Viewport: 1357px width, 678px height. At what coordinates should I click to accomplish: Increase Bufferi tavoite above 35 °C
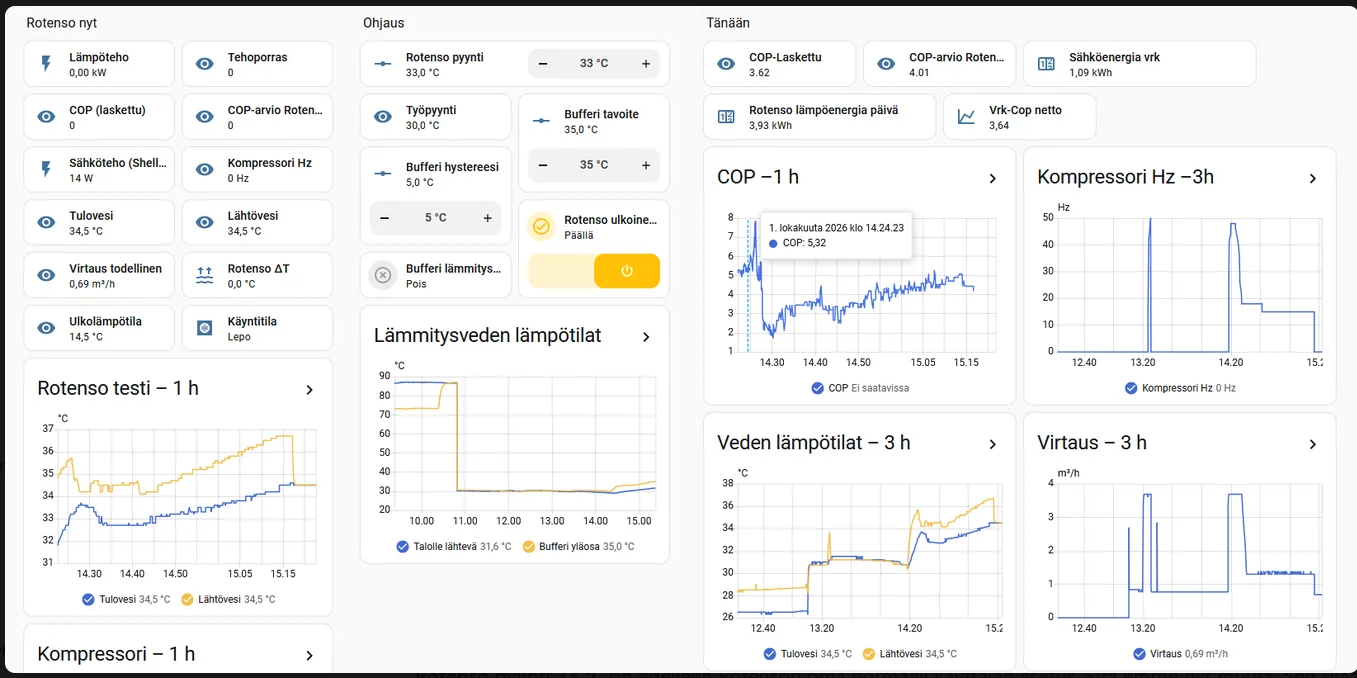click(x=646, y=165)
